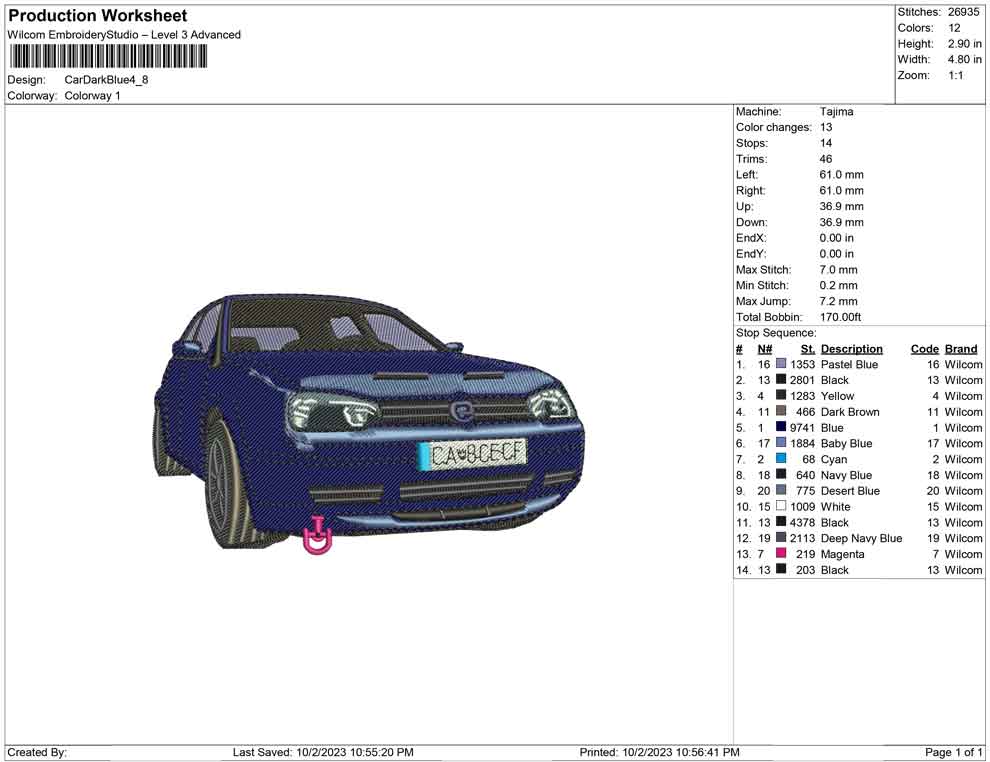Image resolution: width=990 pixels, height=762 pixels.
Task: Click the barcode under the worksheet title
Action: tap(108, 56)
